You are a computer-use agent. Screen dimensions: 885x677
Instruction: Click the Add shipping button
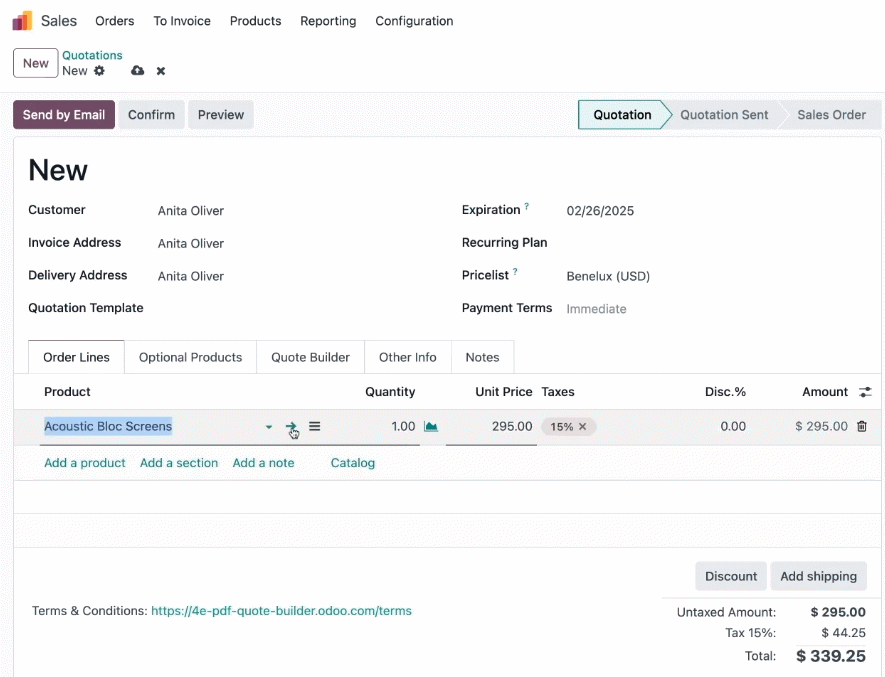coord(818,576)
